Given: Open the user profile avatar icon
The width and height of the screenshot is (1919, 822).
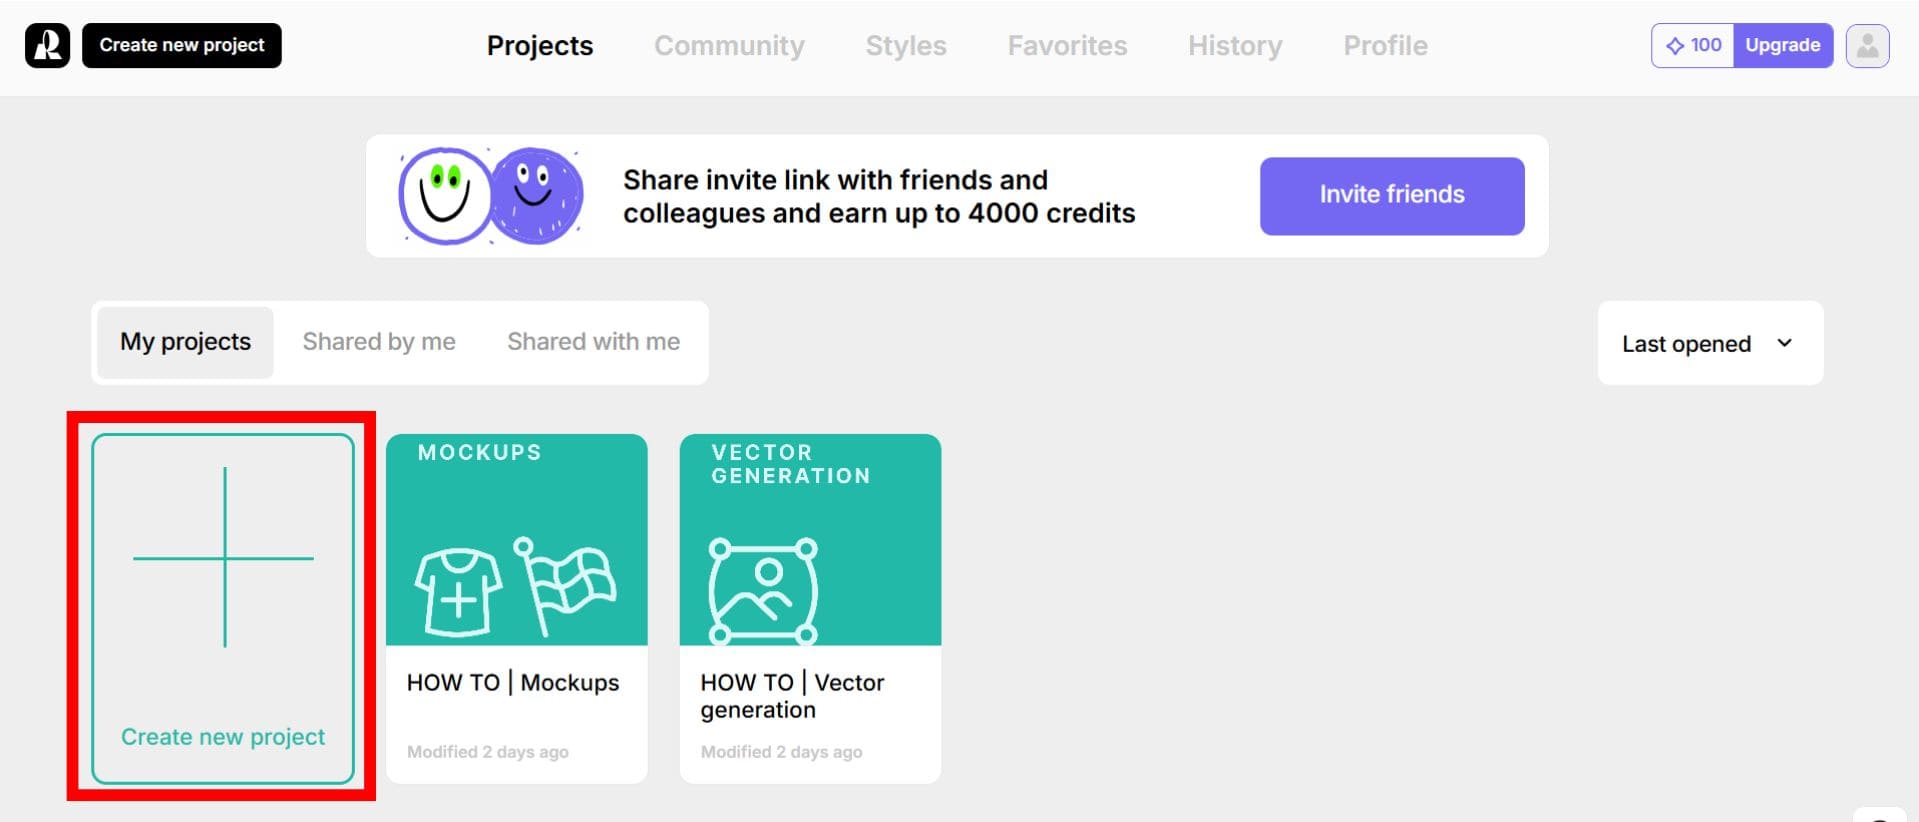Looking at the screenshot, I should tap(1867, 46).
